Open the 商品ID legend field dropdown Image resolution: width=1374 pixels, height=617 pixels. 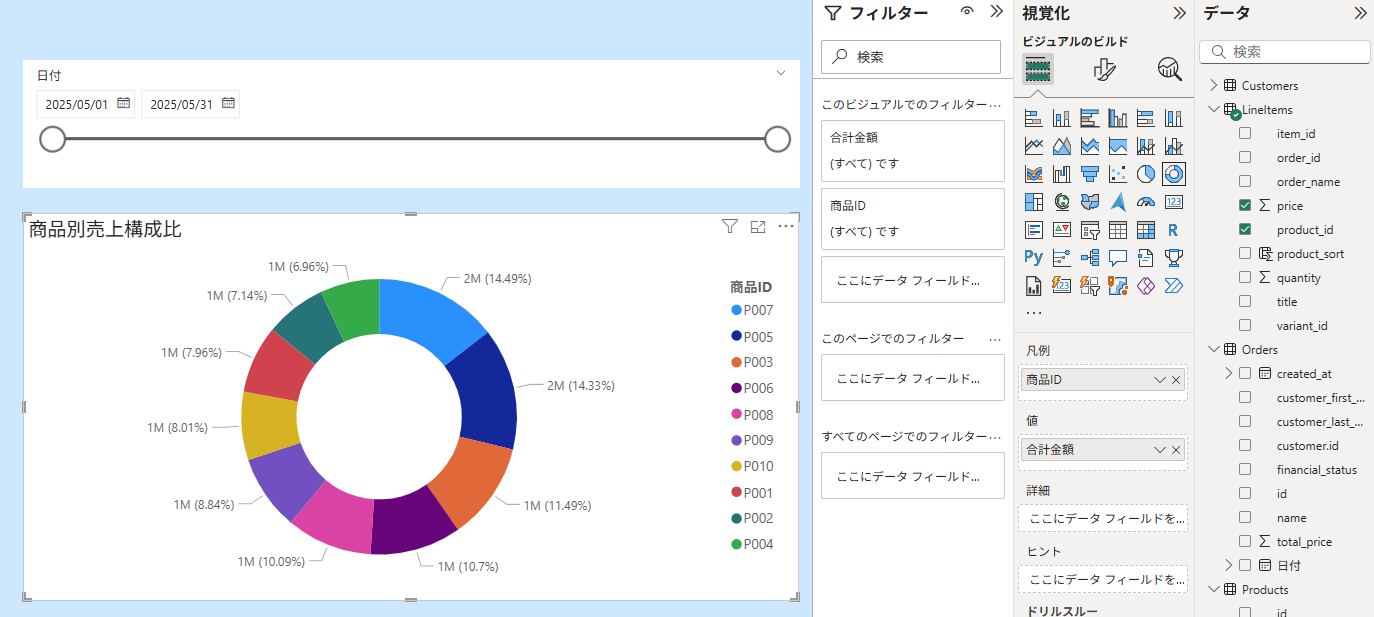1160,380
